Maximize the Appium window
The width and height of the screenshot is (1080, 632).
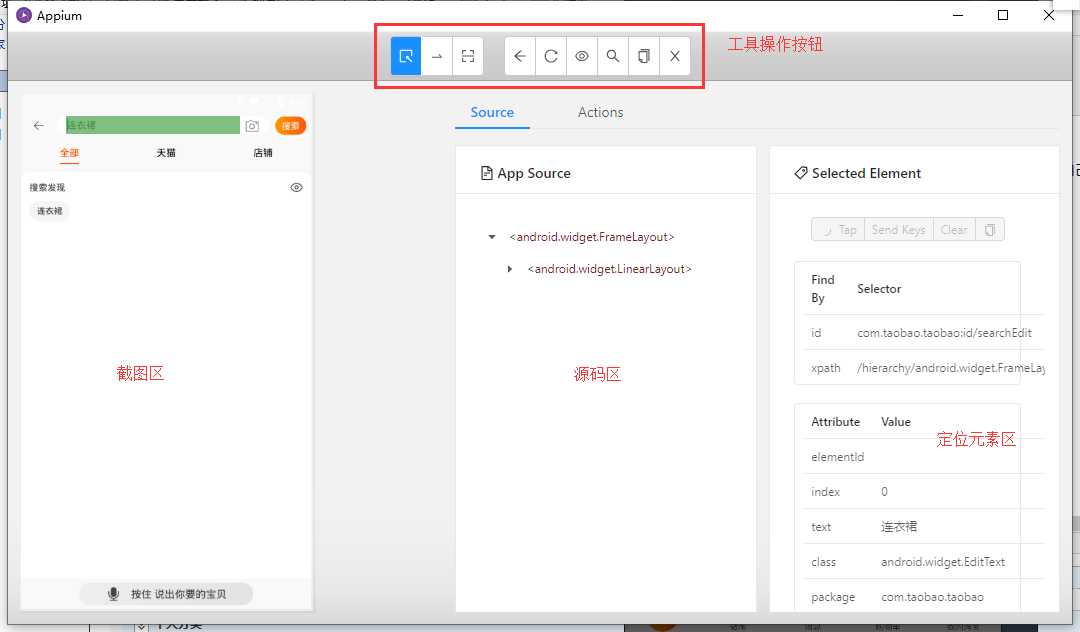(x=1003, y=15)
